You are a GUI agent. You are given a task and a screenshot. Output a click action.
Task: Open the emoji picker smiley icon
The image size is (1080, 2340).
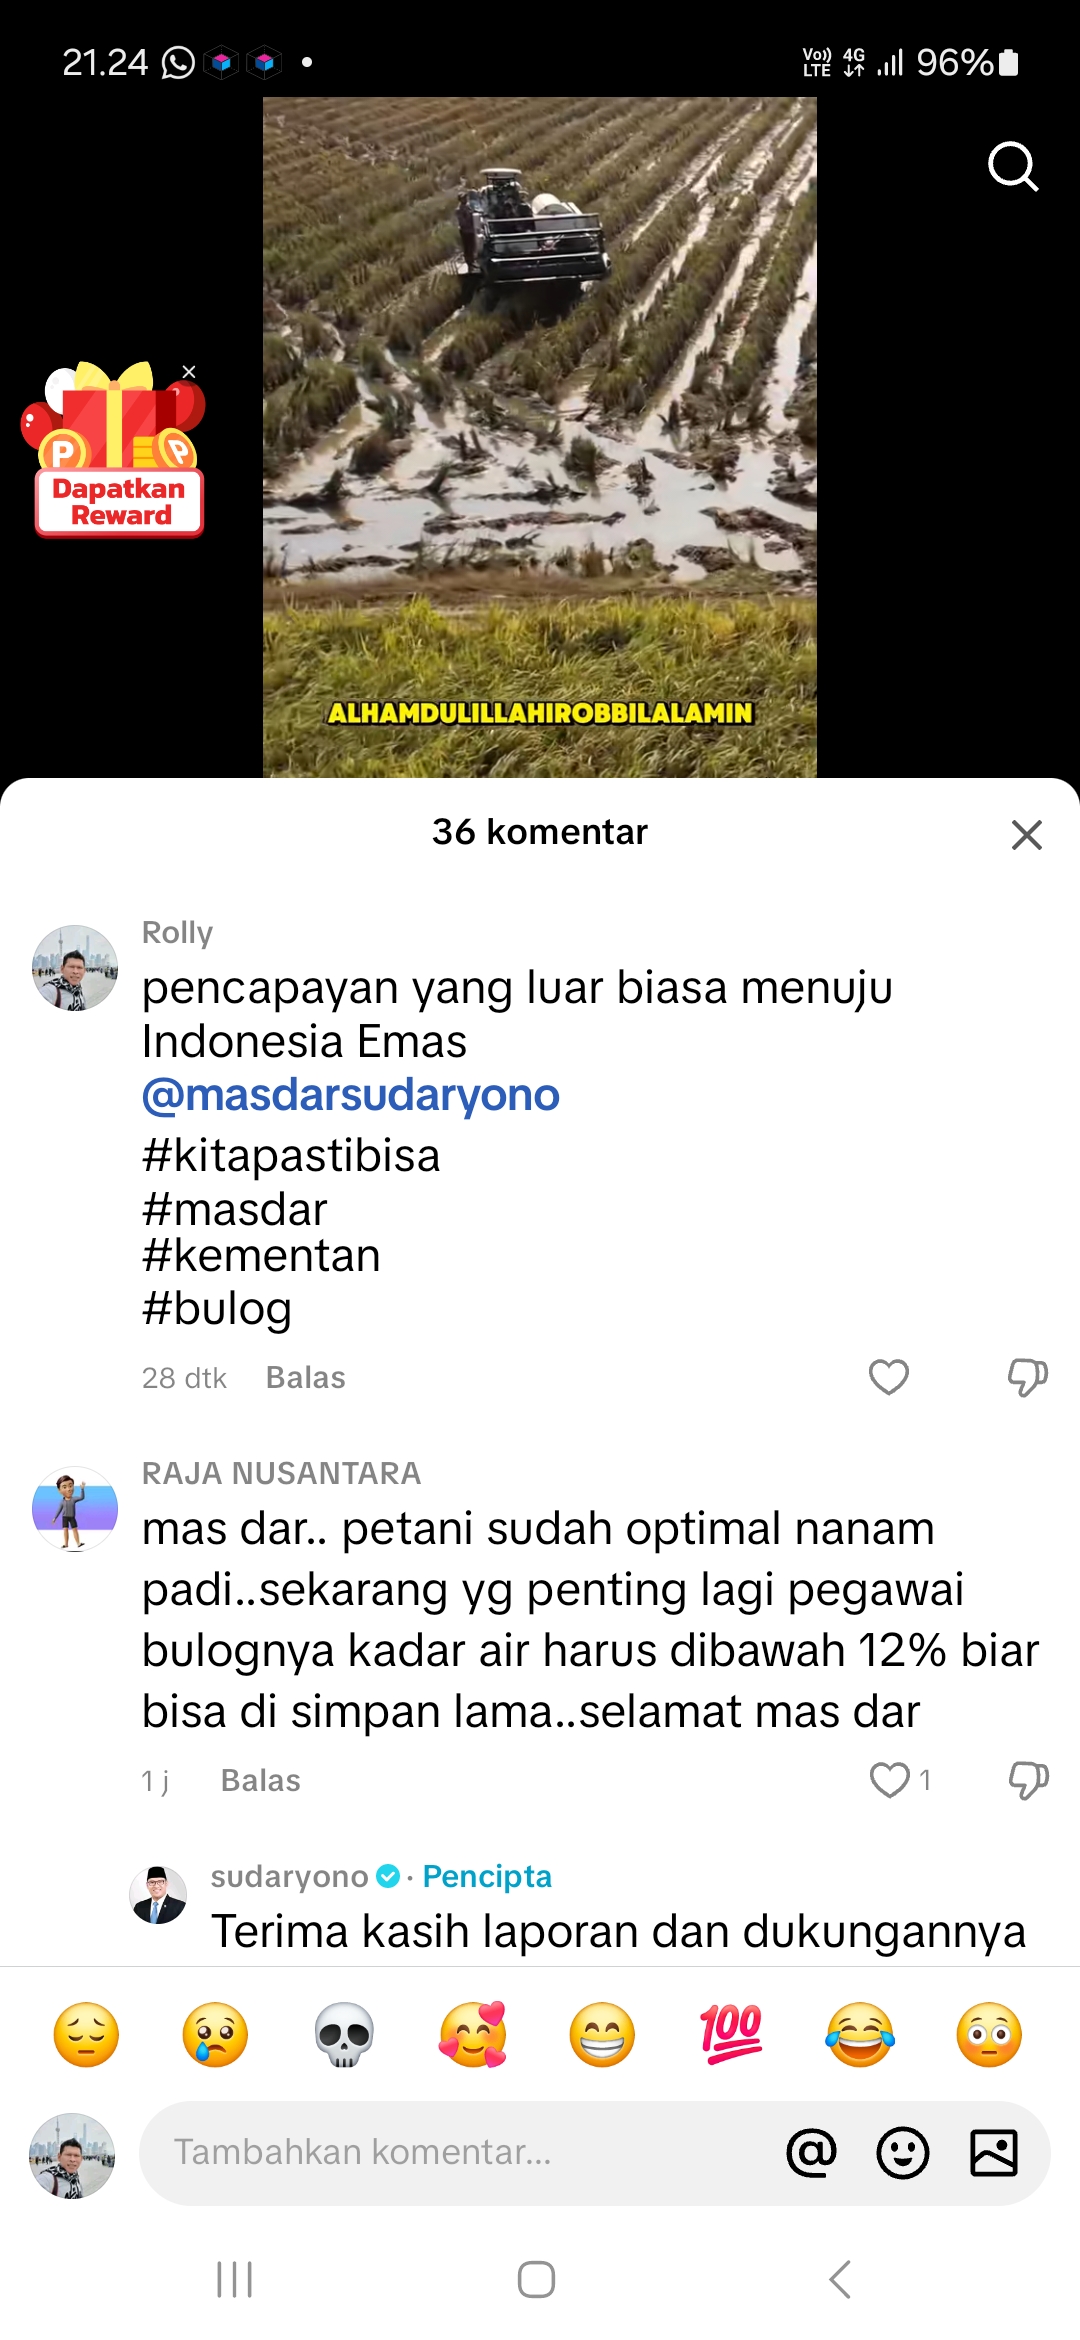[x=903, y=2153]
